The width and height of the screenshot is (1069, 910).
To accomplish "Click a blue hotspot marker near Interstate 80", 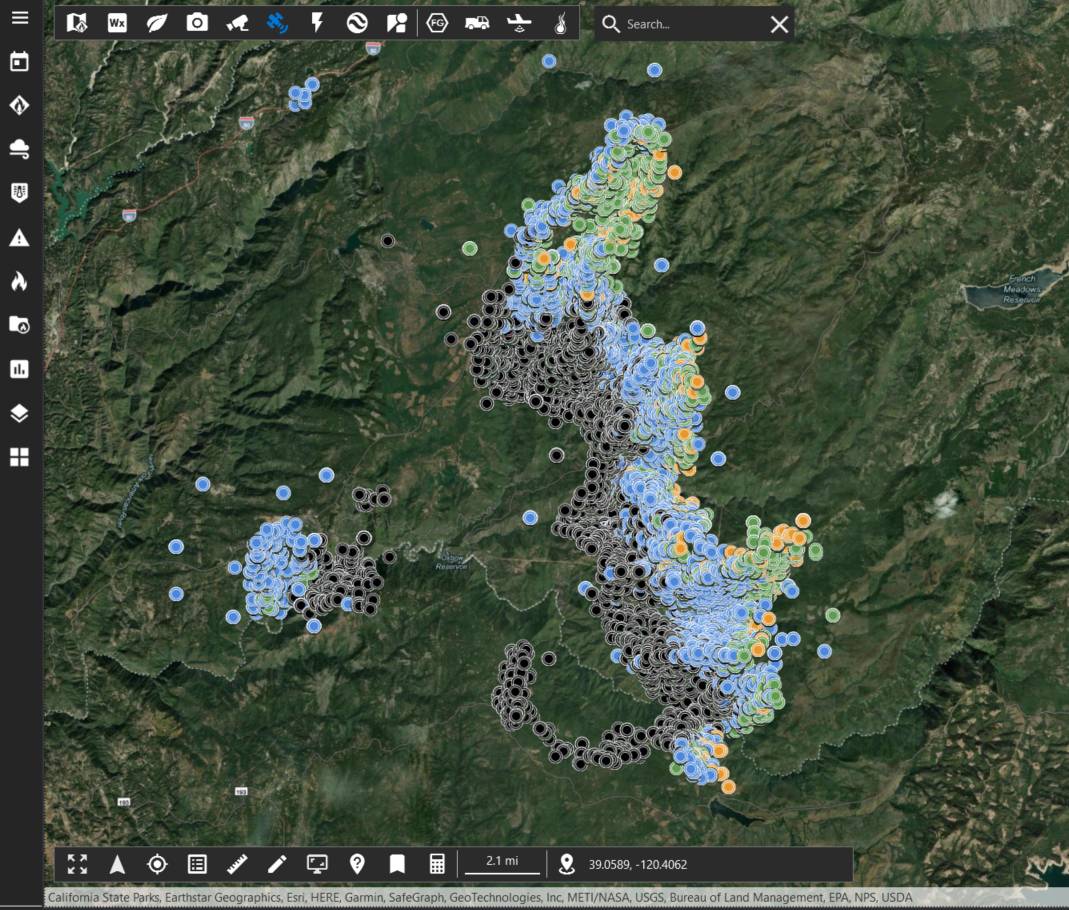I will [x=312, y=85].
